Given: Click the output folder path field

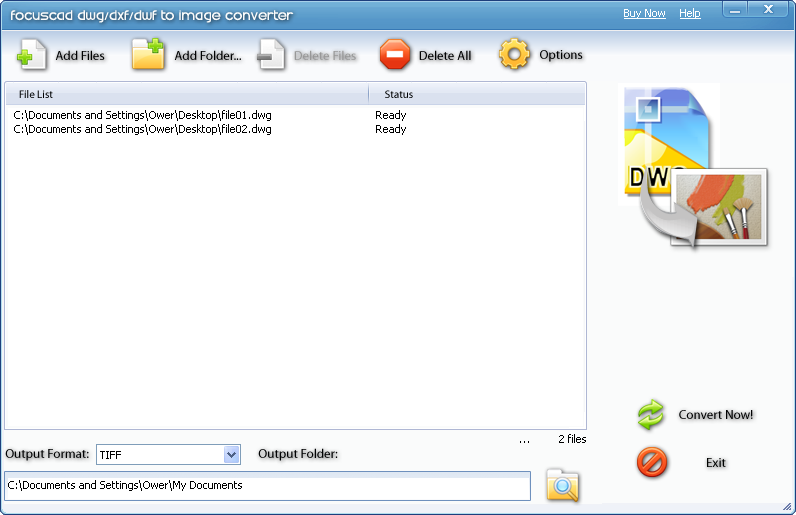Looking at the screenshot, I should (x=268, y=486).
